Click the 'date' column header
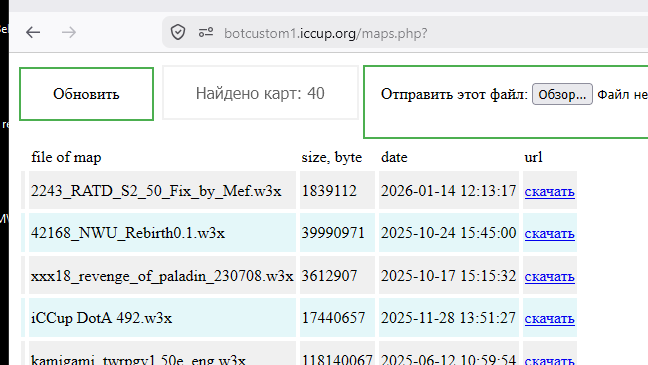This screenshot has width=648, height=365. click(x=394, y=157)
